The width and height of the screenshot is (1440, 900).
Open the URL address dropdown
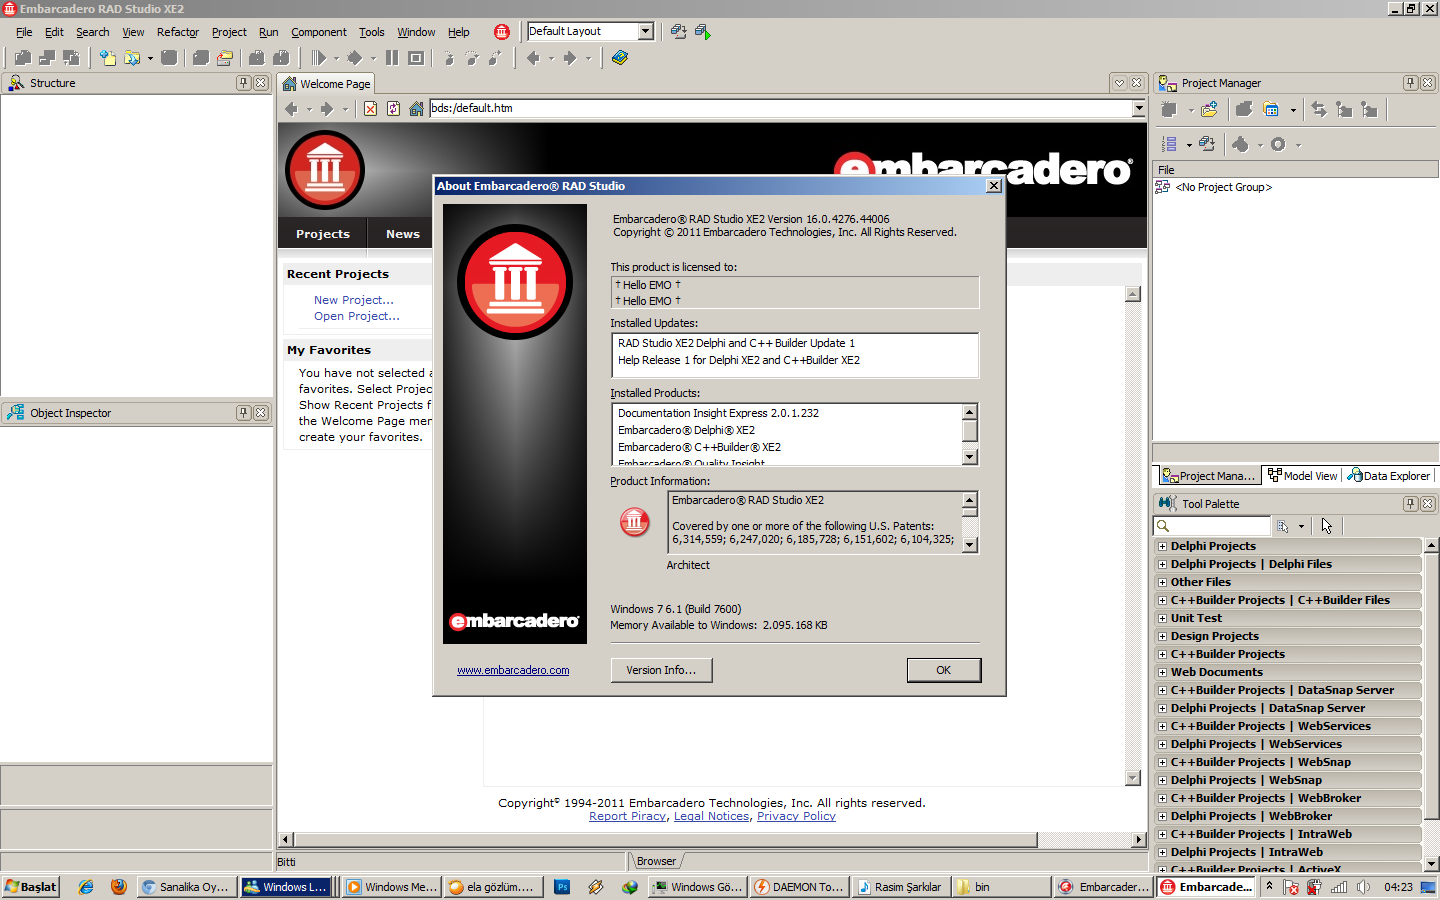[1138, 108]
